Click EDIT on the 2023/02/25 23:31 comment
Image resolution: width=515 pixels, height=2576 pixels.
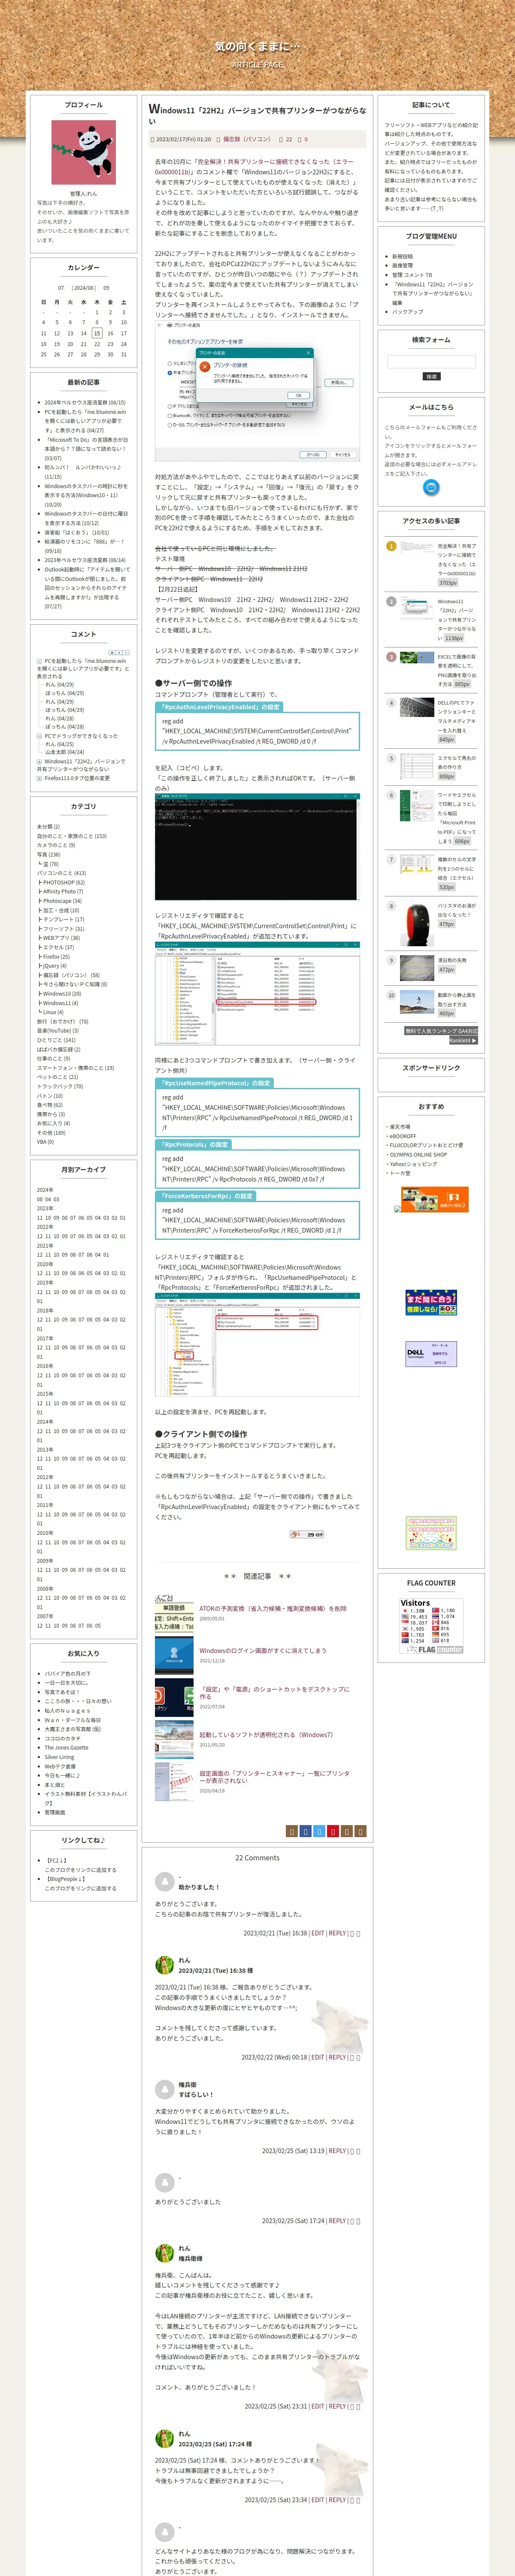click(317, 2406)
